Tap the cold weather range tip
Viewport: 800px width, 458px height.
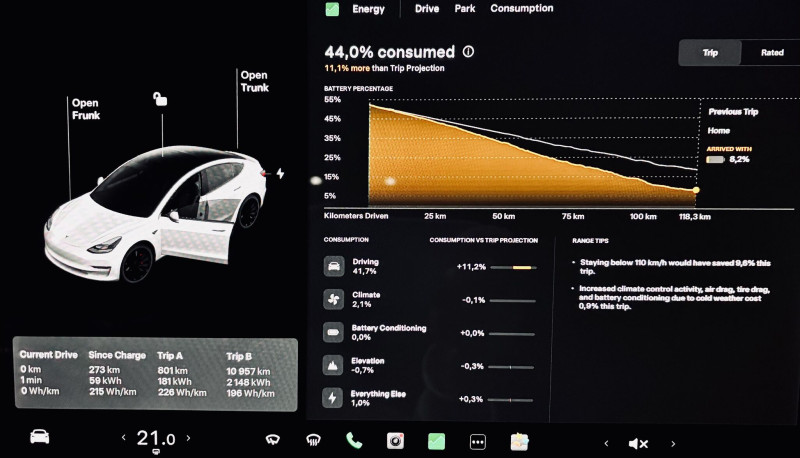tap(673, 297)
